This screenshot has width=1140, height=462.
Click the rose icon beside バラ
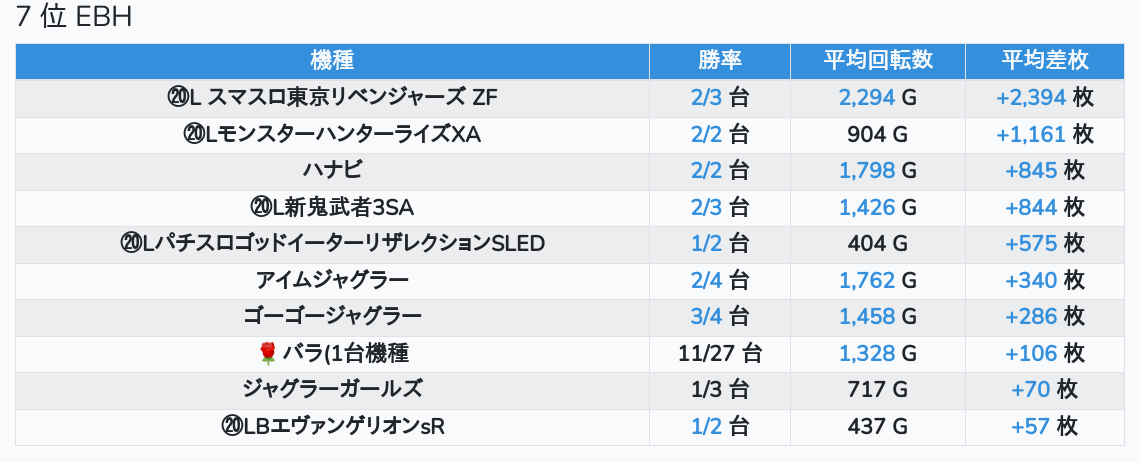coord(267,353)
